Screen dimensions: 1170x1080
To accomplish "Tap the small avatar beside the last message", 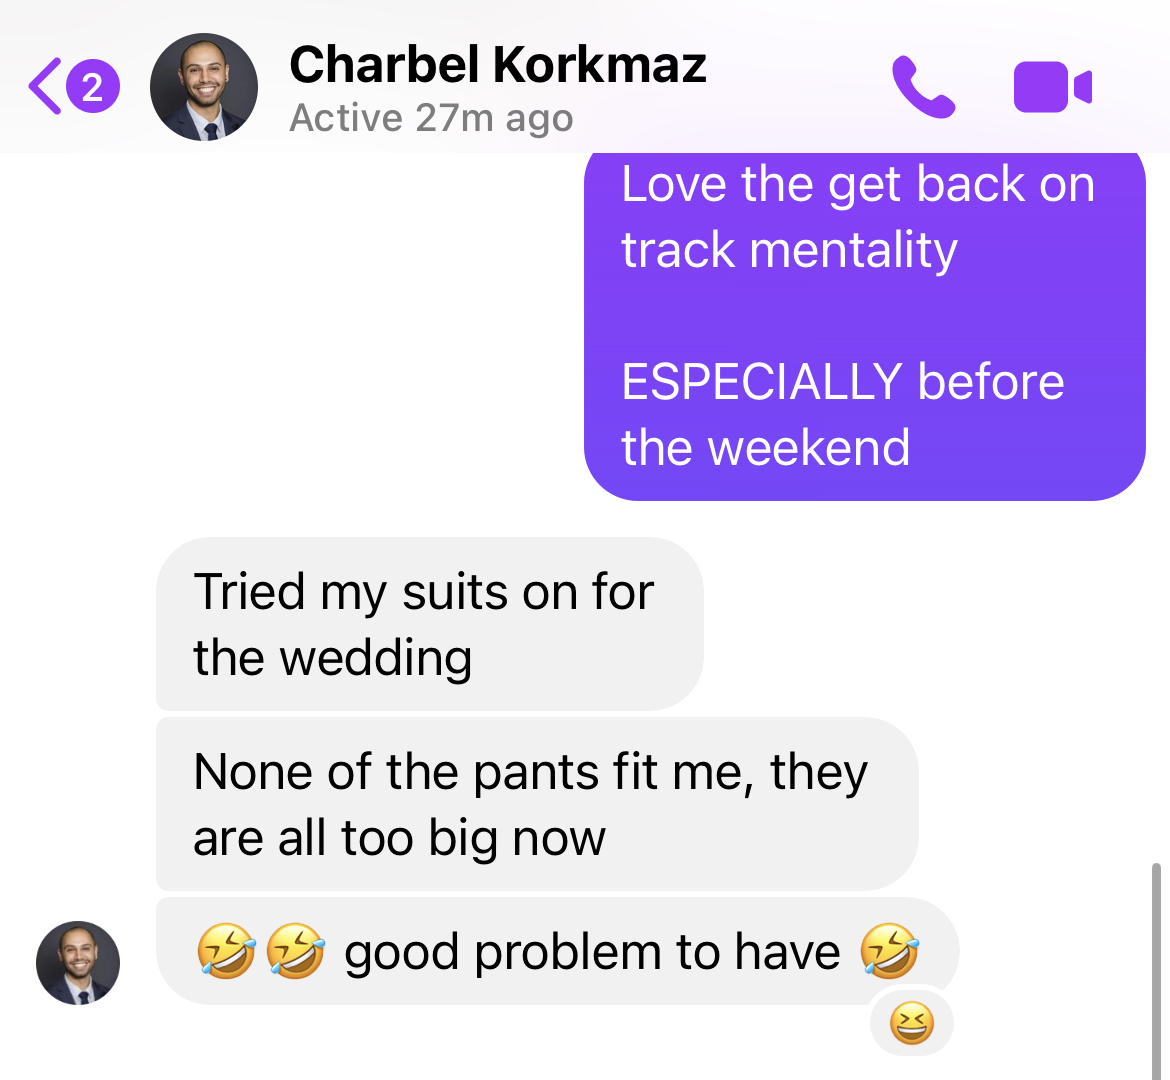I will click(78, 963).
